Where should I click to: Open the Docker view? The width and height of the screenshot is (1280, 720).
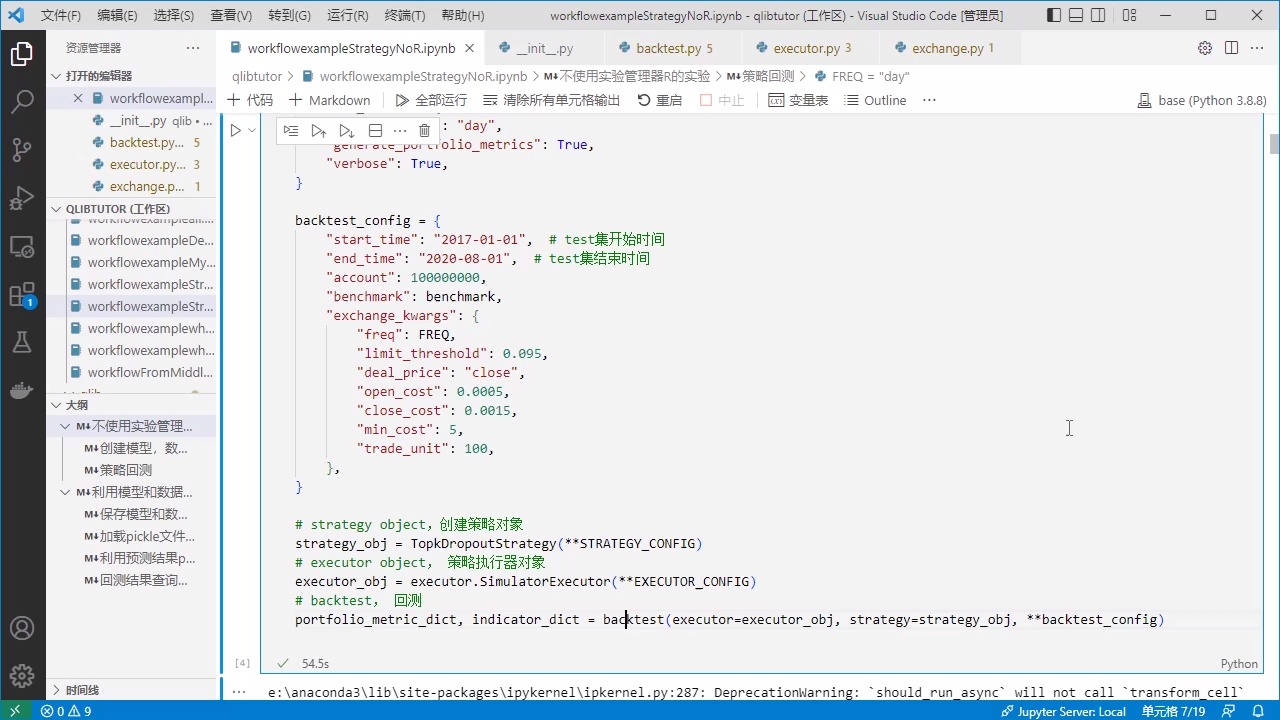coord(22,390)
